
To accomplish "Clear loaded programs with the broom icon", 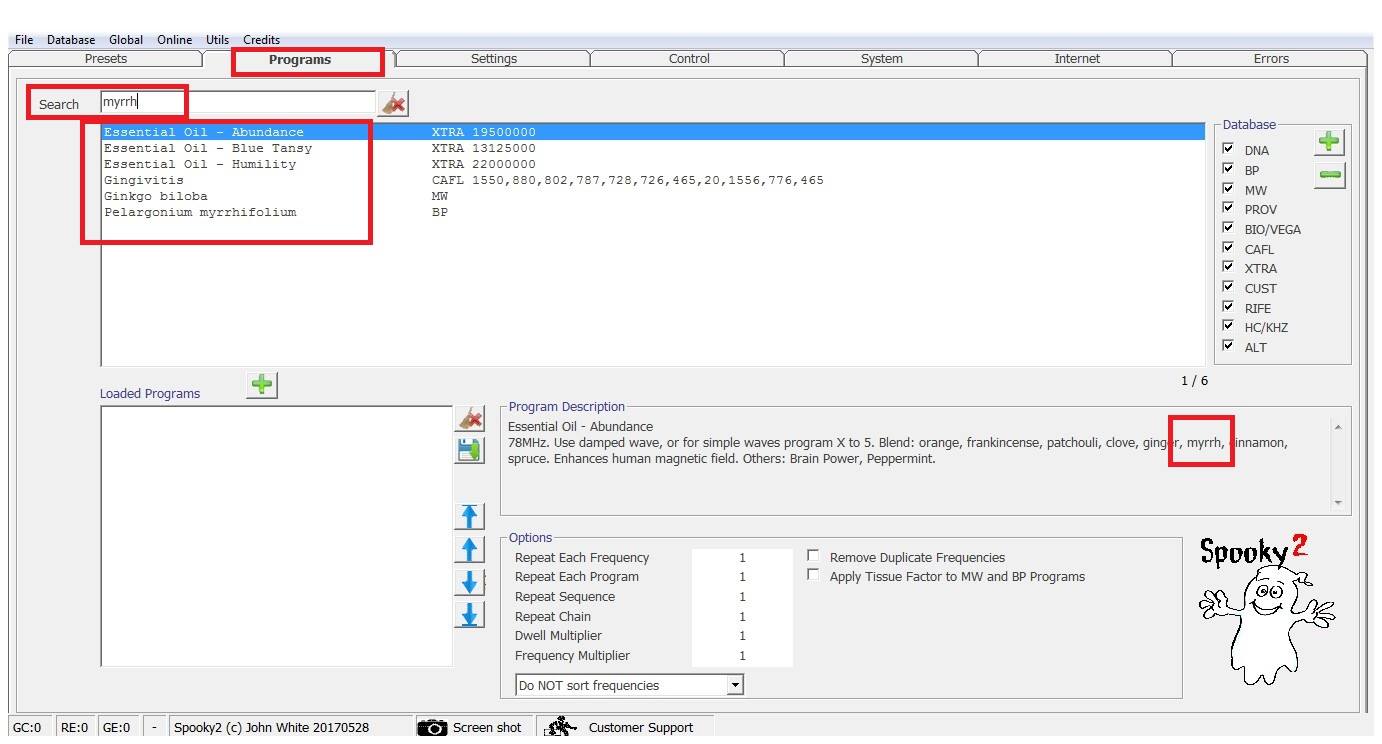I will (469, 419).
